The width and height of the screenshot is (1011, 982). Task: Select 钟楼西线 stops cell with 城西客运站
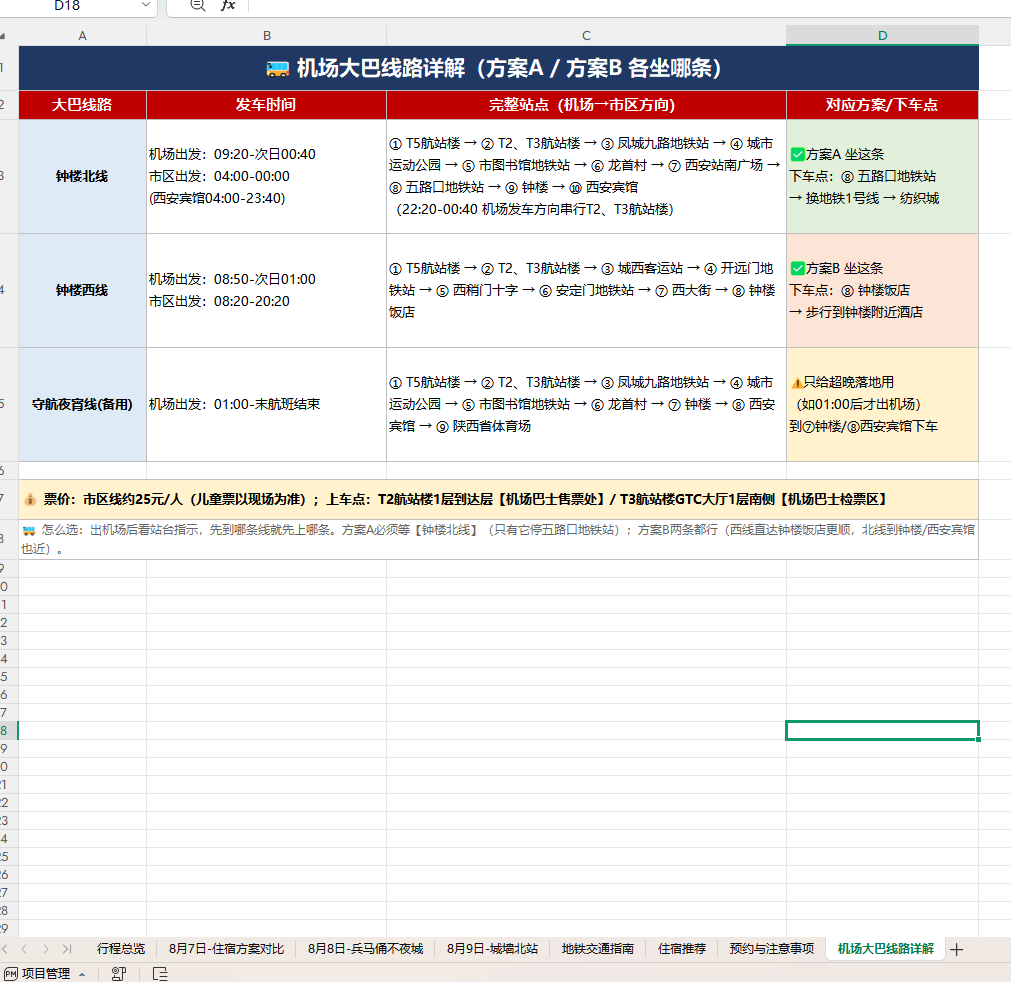pyautogui.click(x=586, y=290)
